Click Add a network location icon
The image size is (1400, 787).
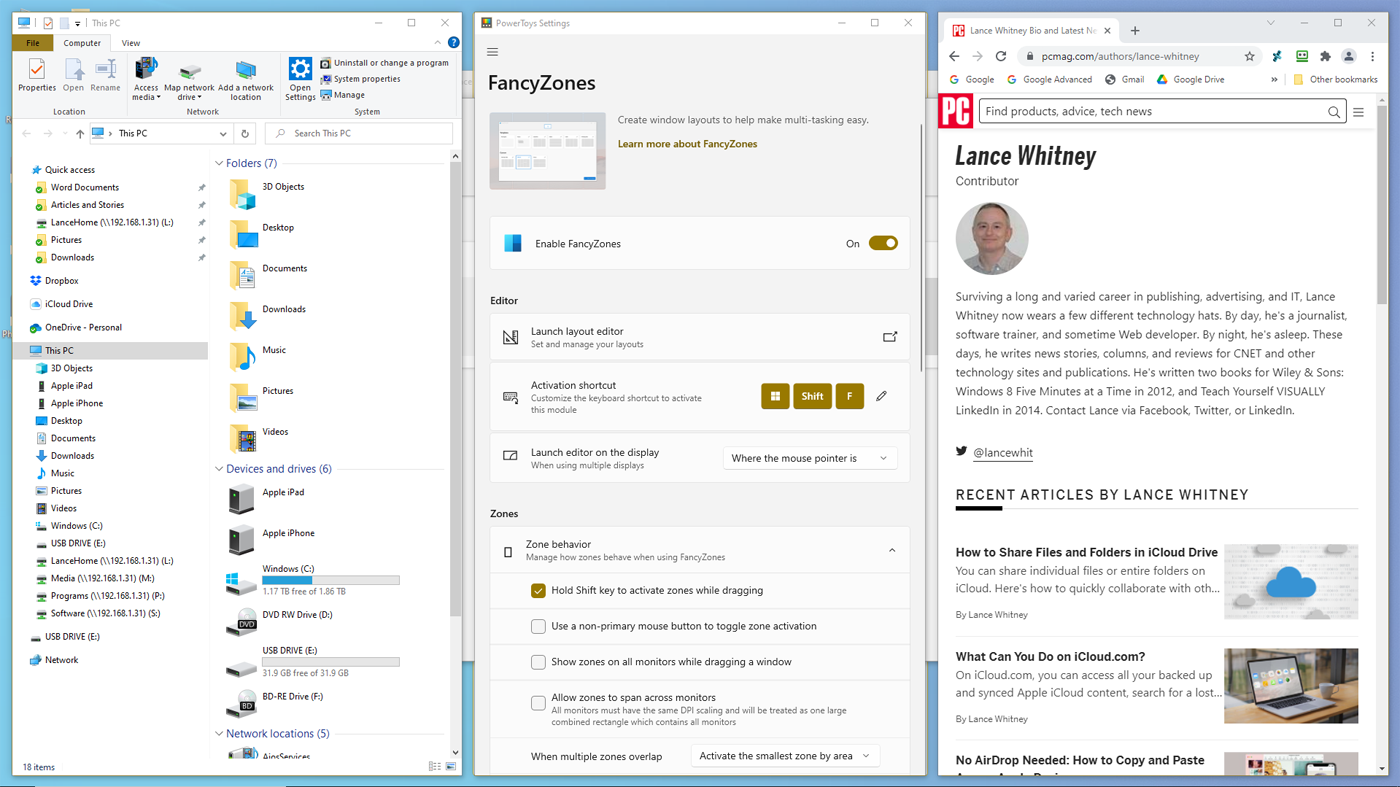click(246, 79)
